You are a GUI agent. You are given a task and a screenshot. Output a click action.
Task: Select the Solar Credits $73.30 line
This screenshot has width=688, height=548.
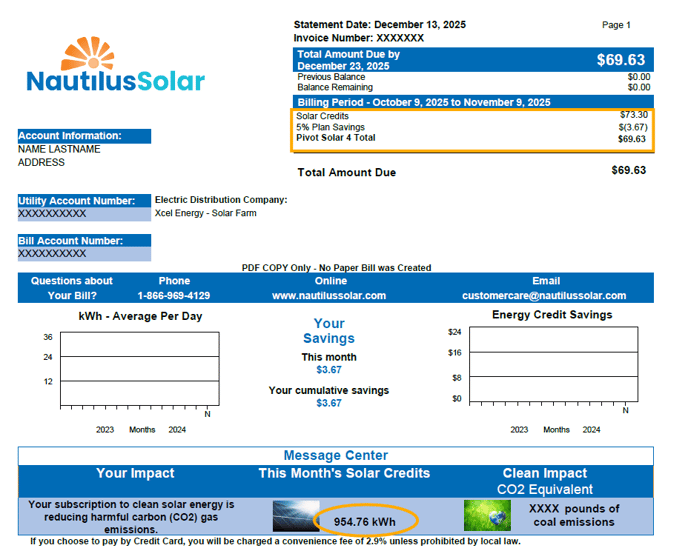(473, 116)
